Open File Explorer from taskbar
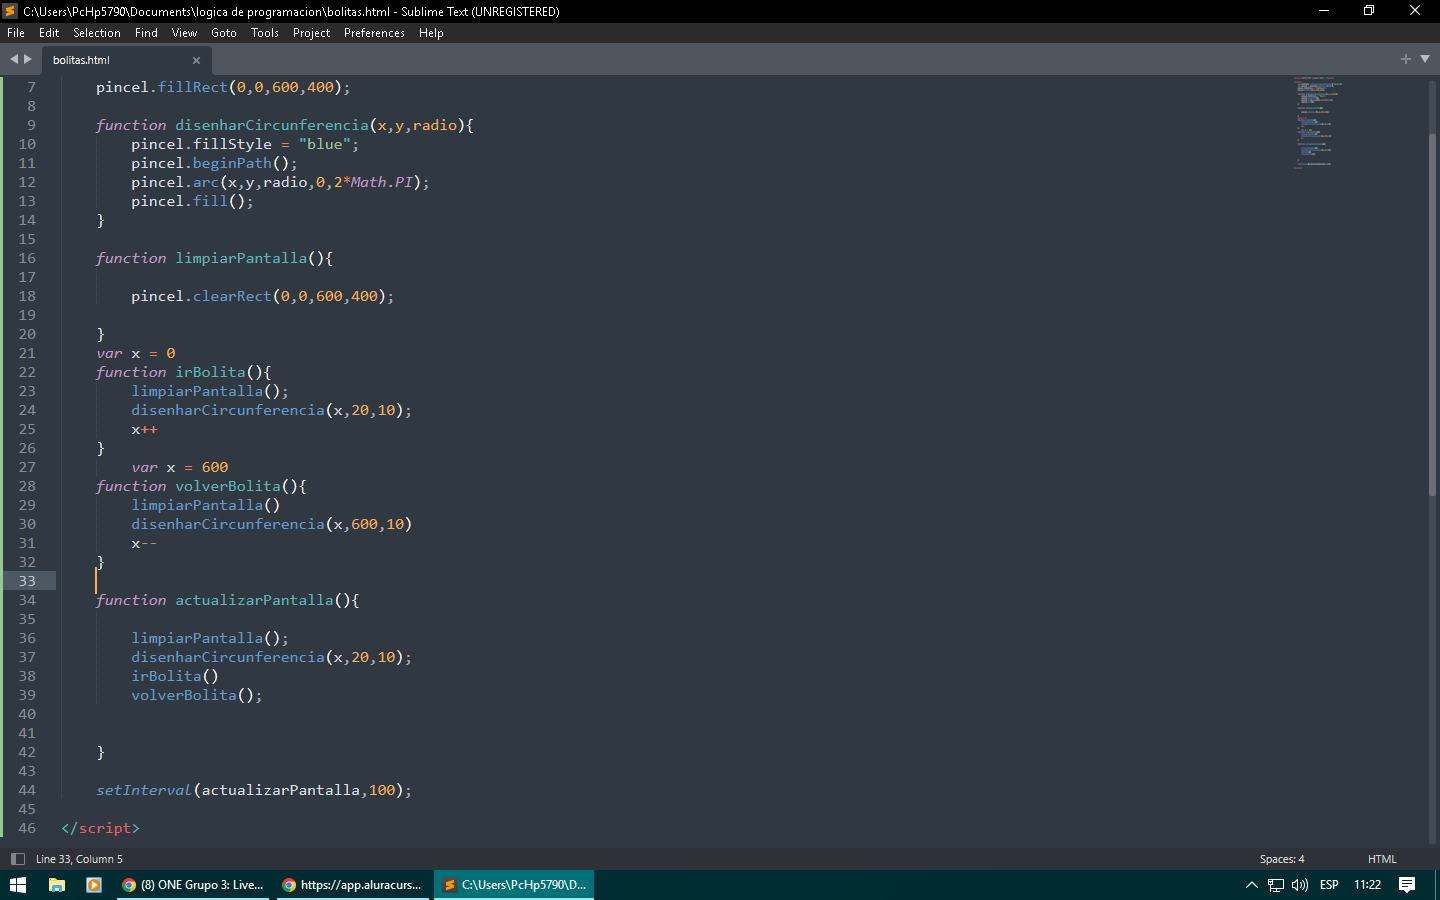The height and width of the screenshot is (900, 1440). (x=57, y=885)
